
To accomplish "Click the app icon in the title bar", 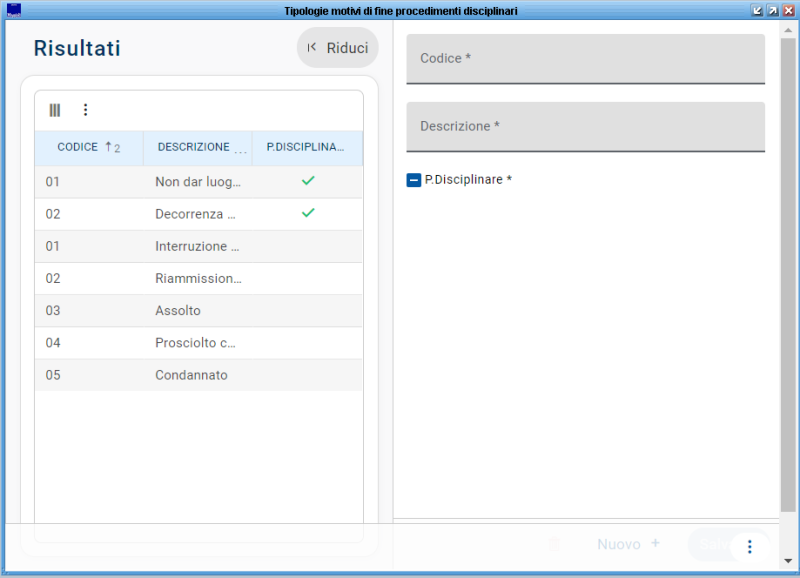I will 14,10.
